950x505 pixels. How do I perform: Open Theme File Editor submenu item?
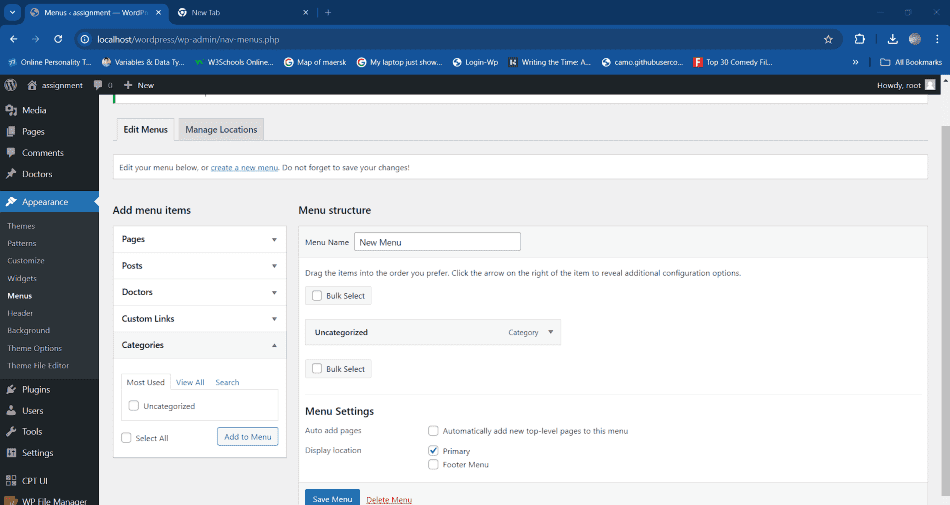point(38,366)
